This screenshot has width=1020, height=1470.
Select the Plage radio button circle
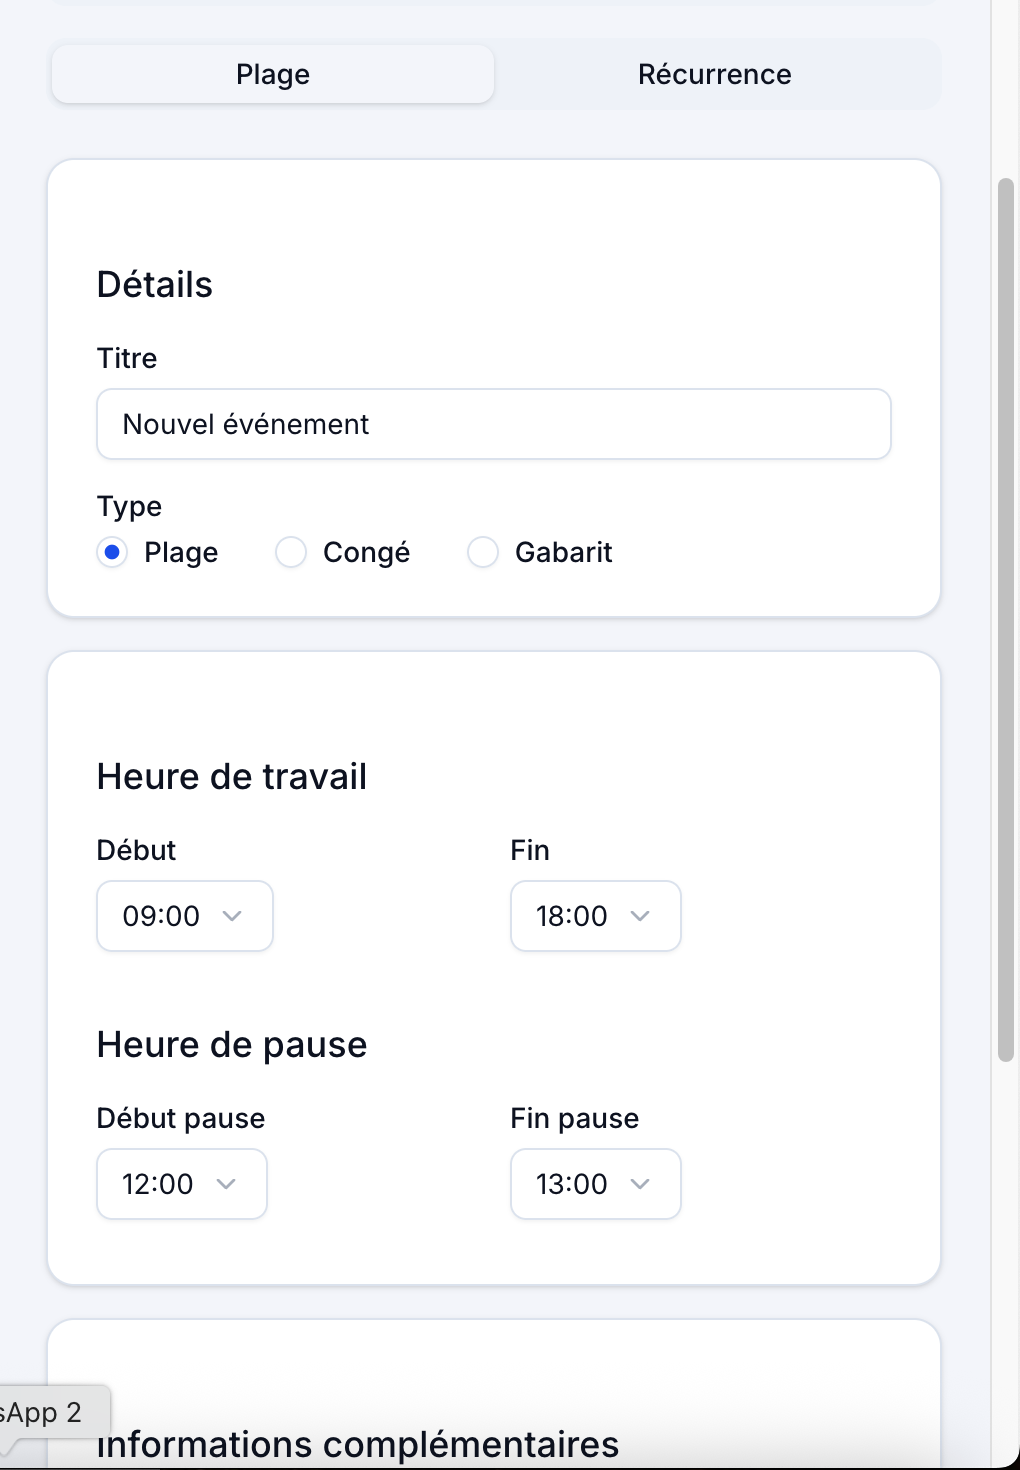[x=112, y=552]
